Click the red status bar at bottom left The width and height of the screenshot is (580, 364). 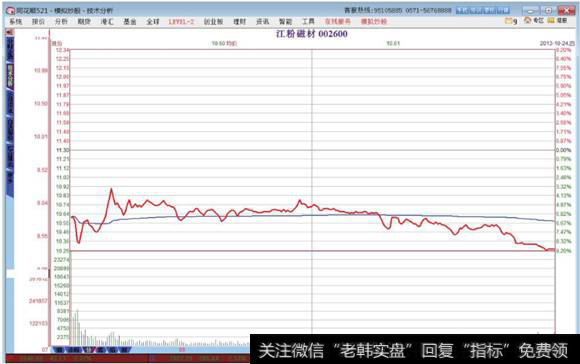(x=128, y=358)
